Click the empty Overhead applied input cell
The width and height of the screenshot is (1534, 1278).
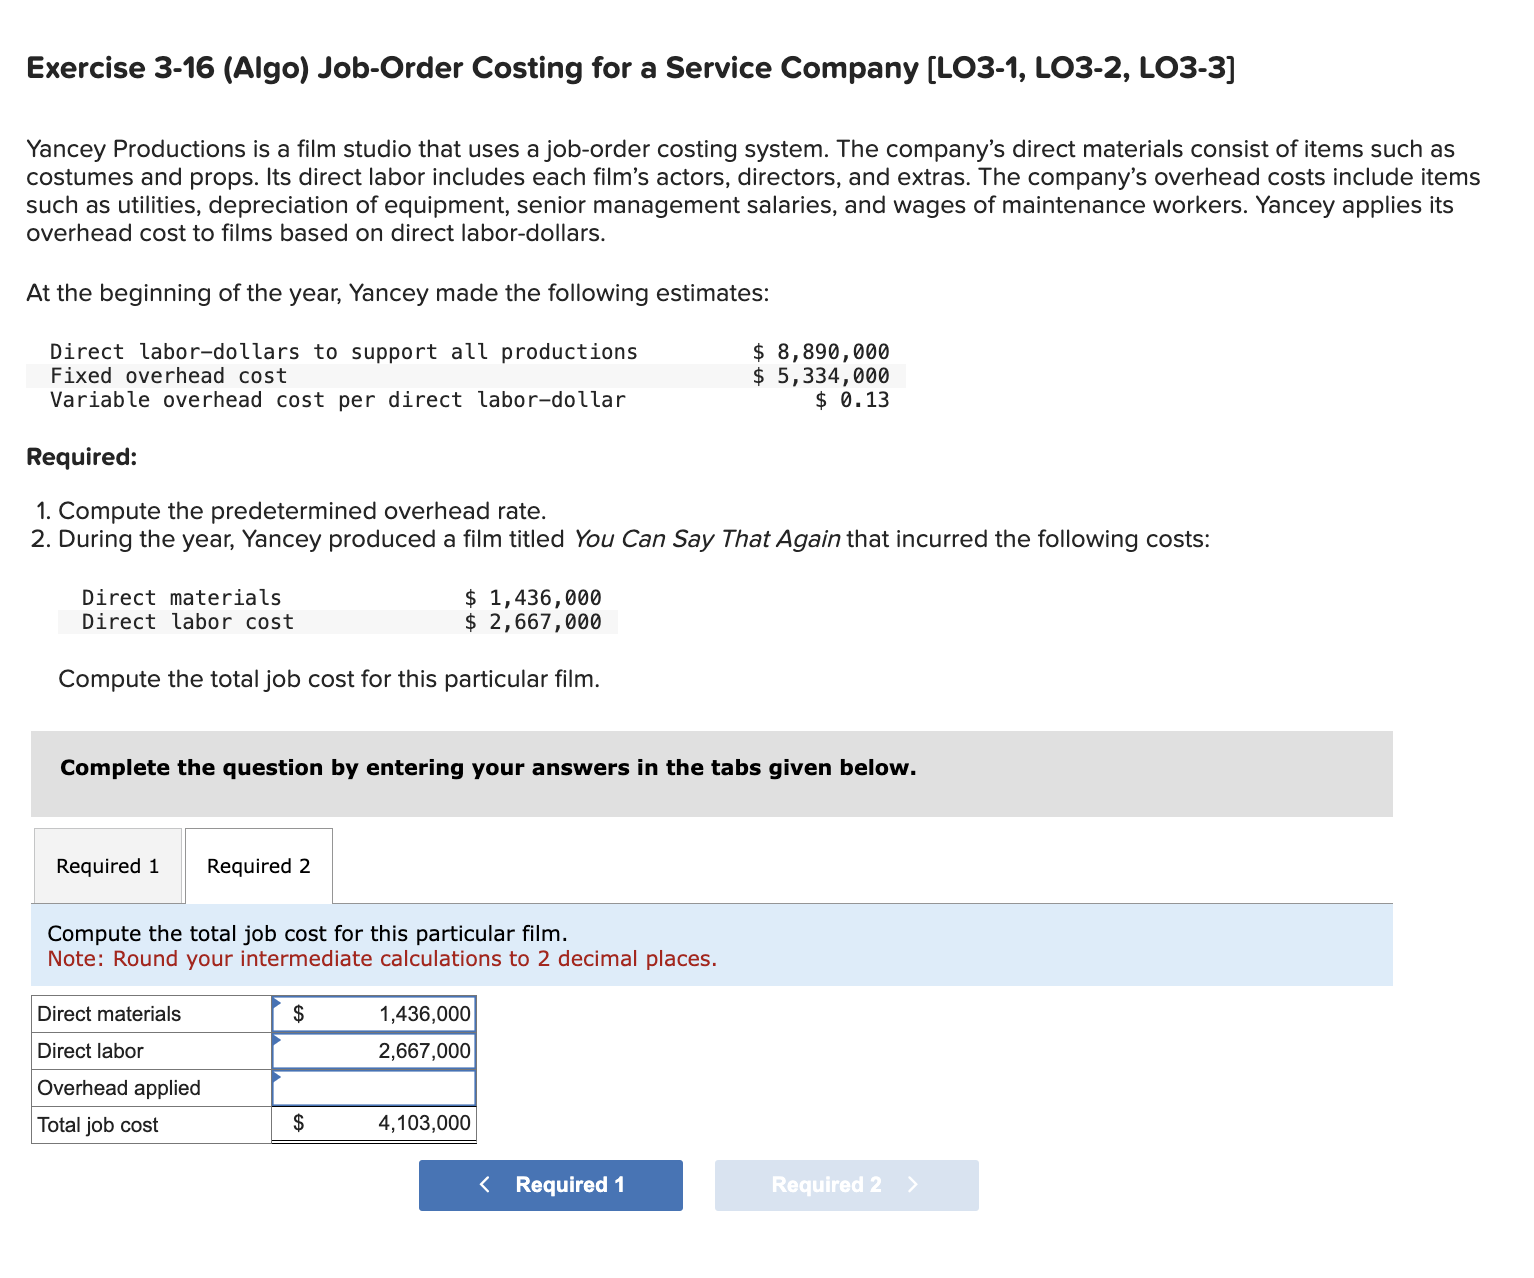(380, 1087)
